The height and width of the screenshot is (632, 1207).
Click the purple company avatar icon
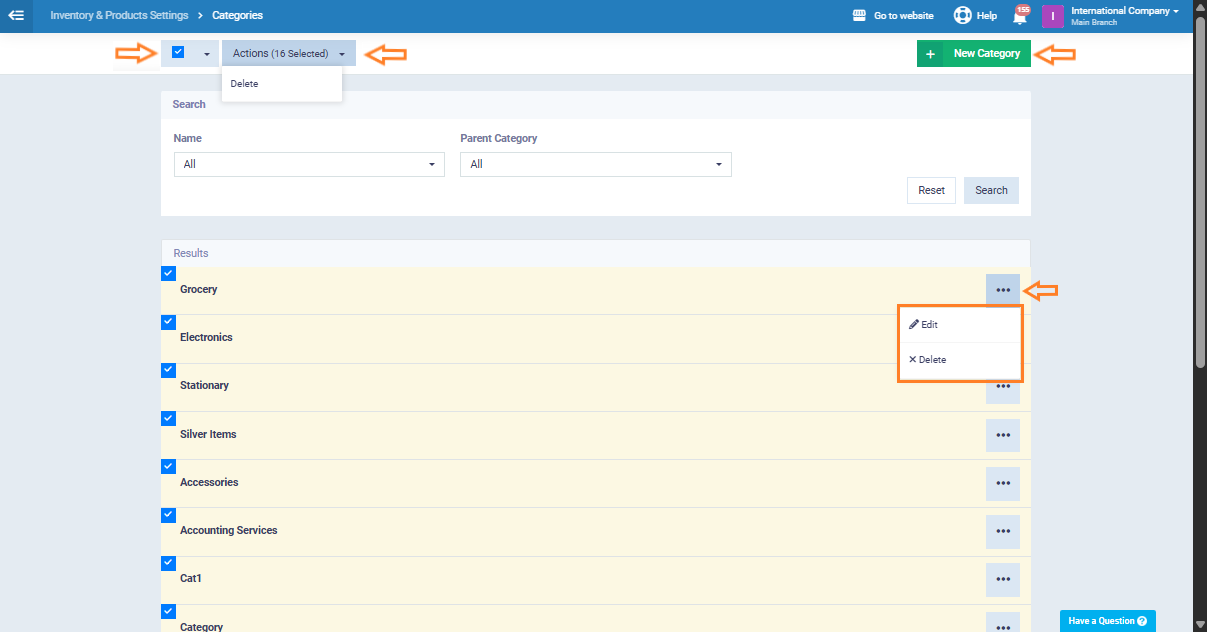pos(1052,16)
